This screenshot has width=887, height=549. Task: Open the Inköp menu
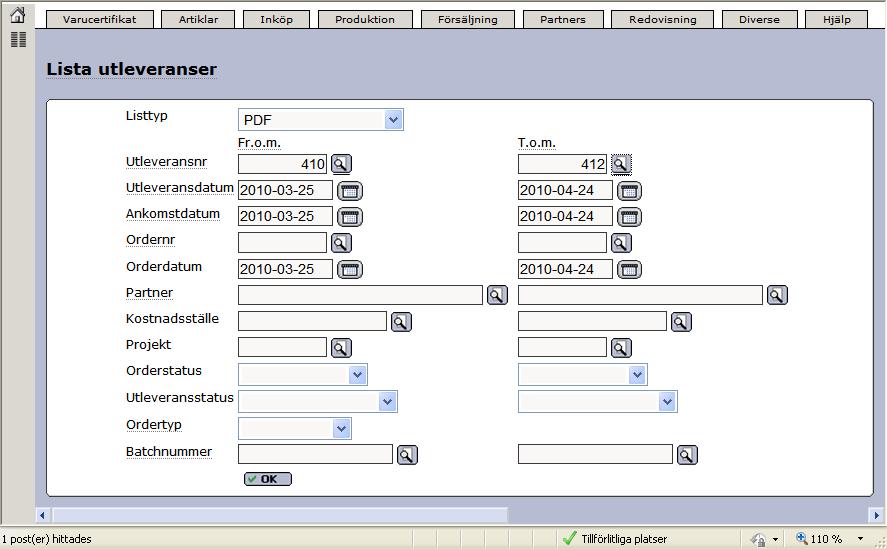click(x=277, y=19)
